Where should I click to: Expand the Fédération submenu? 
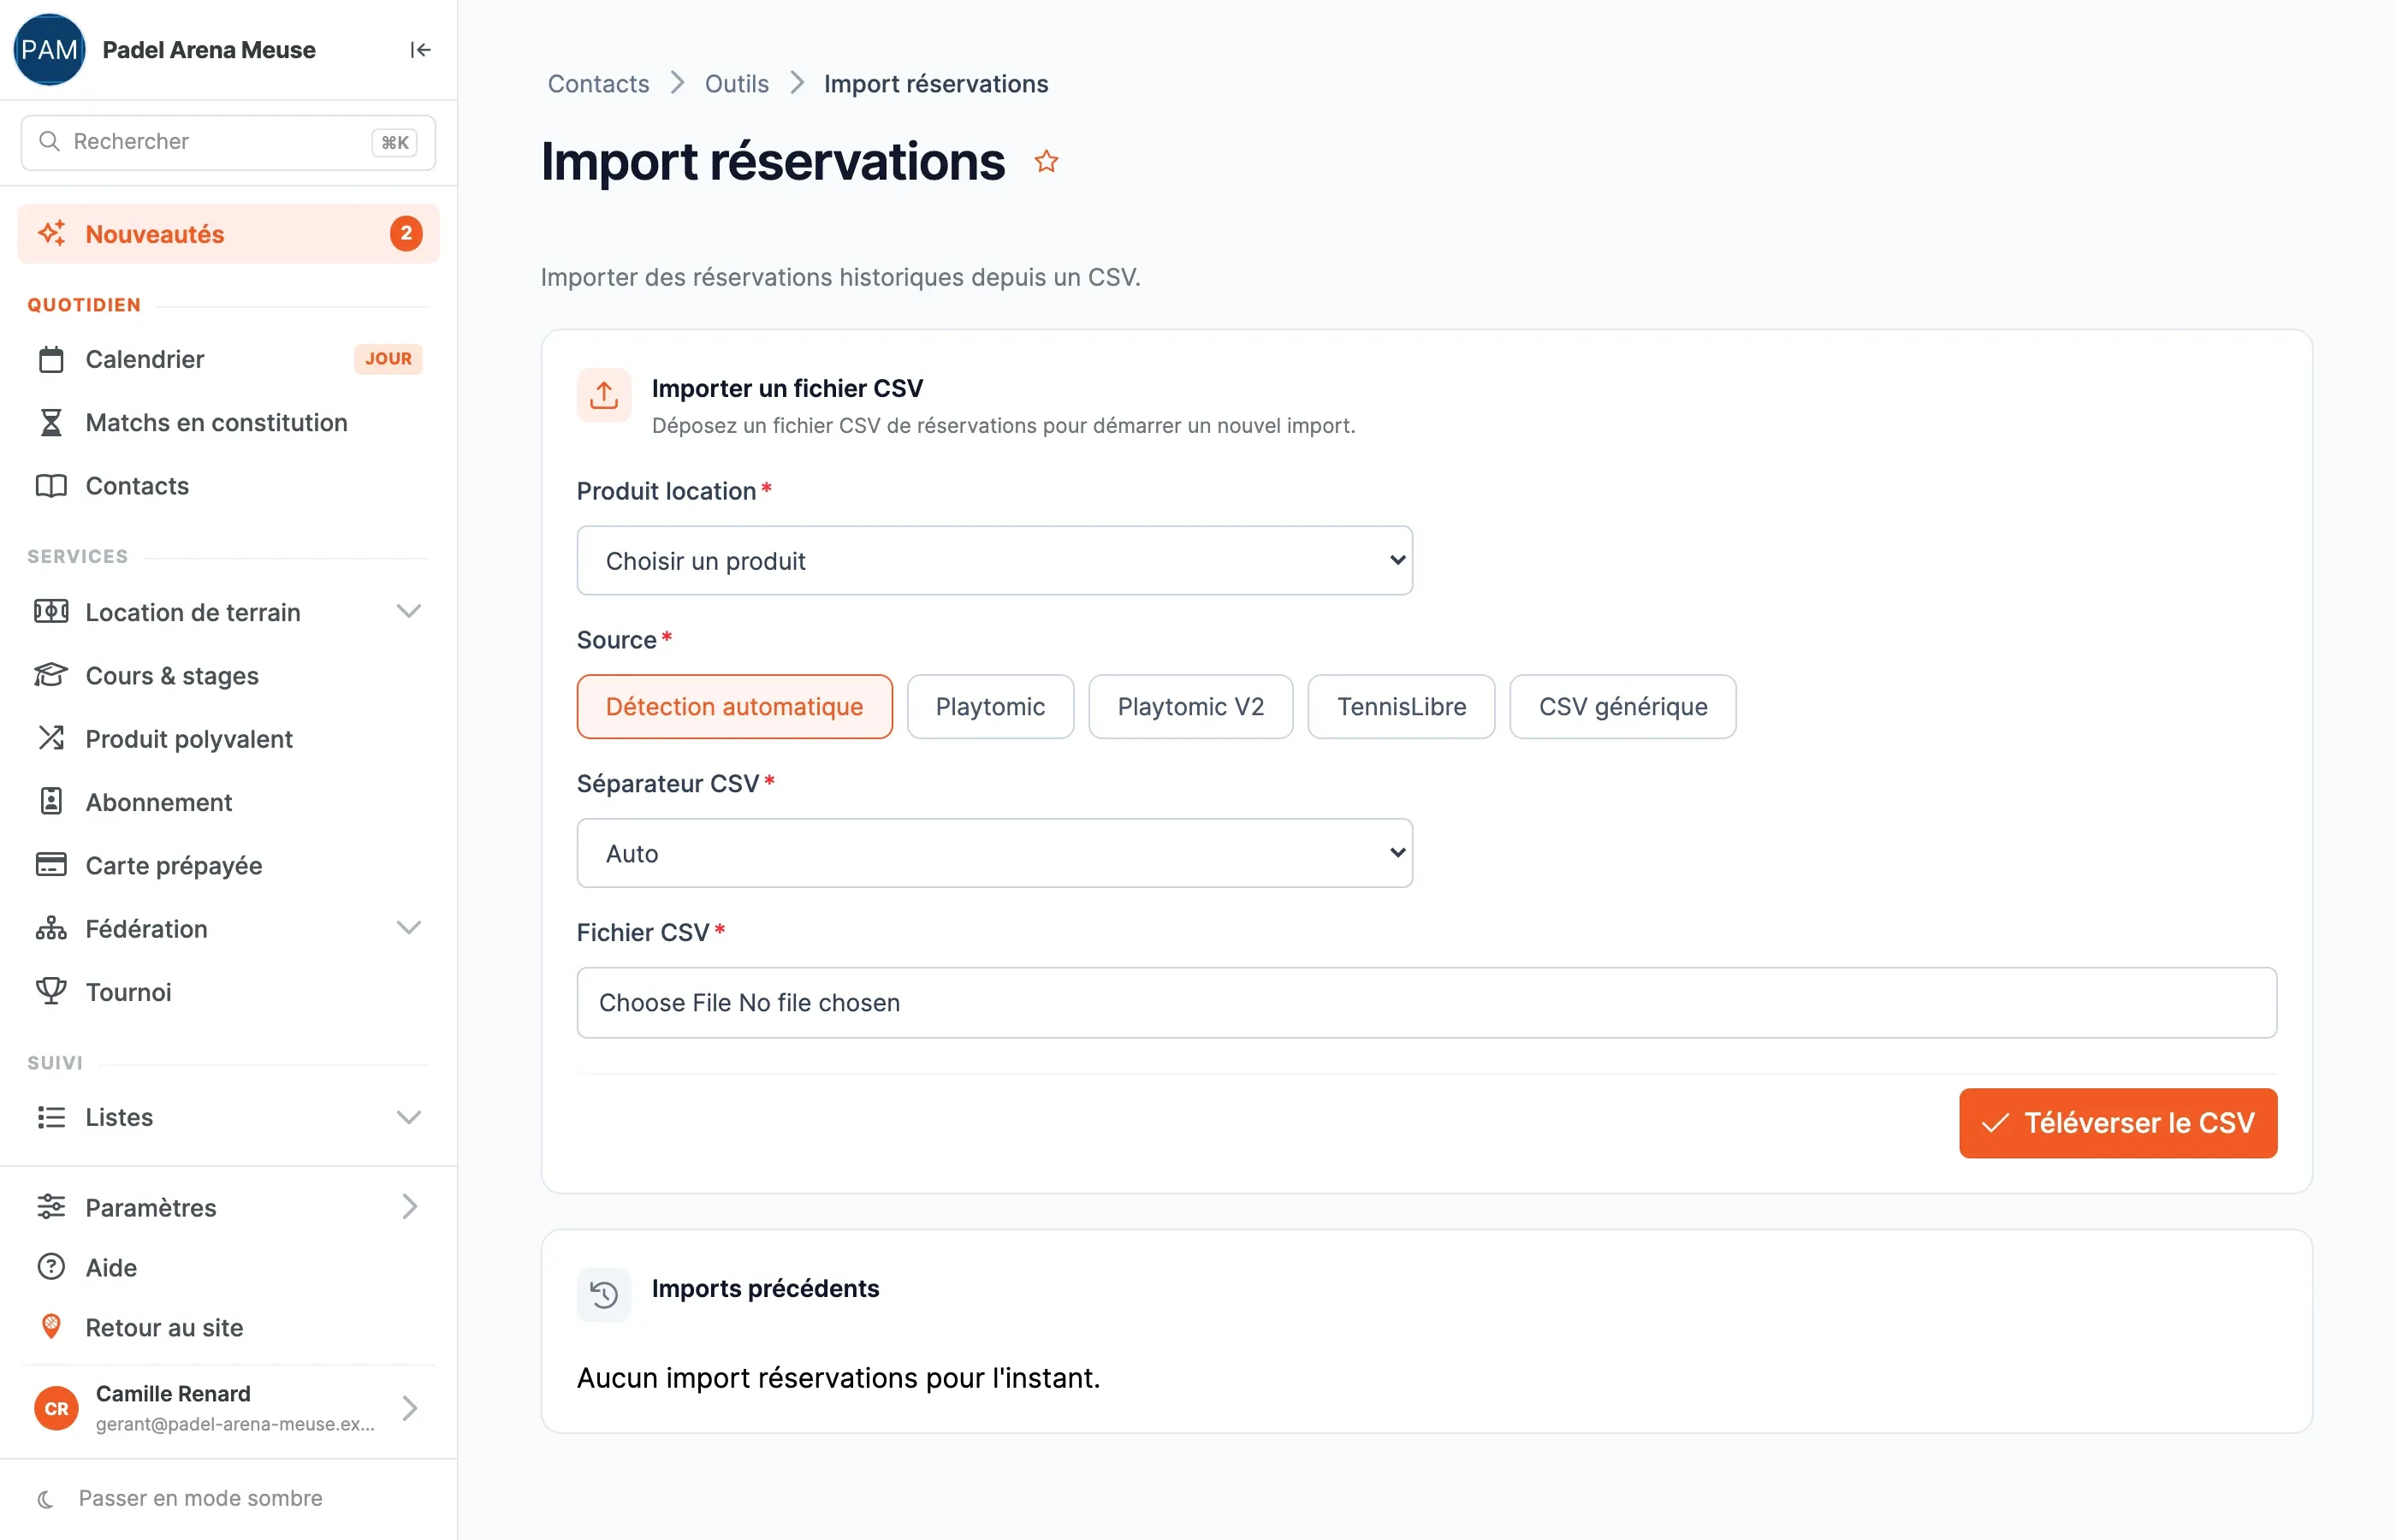[228, 929]
